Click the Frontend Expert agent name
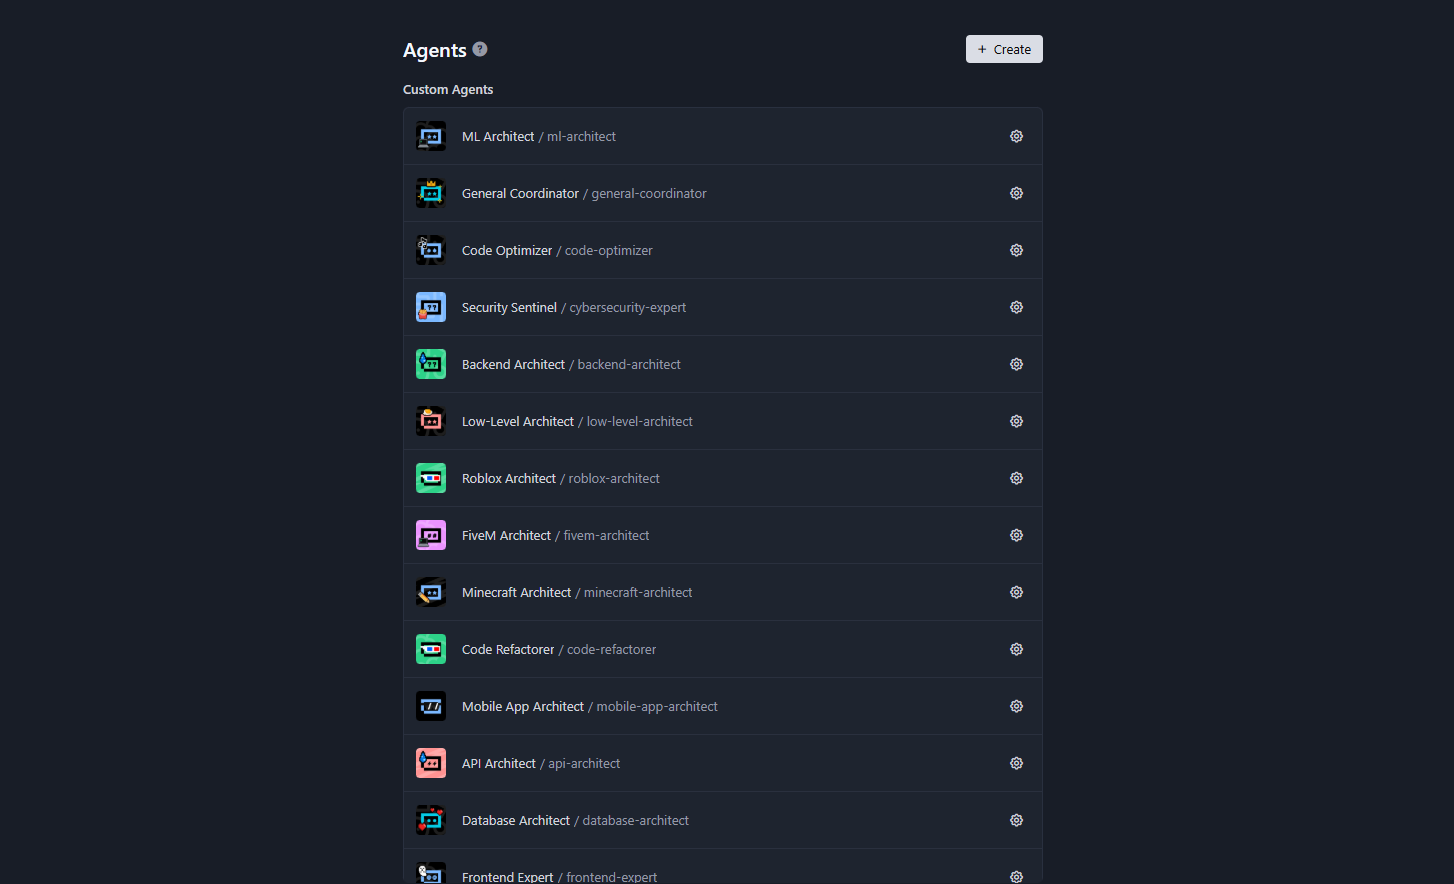 coord(508,876)
